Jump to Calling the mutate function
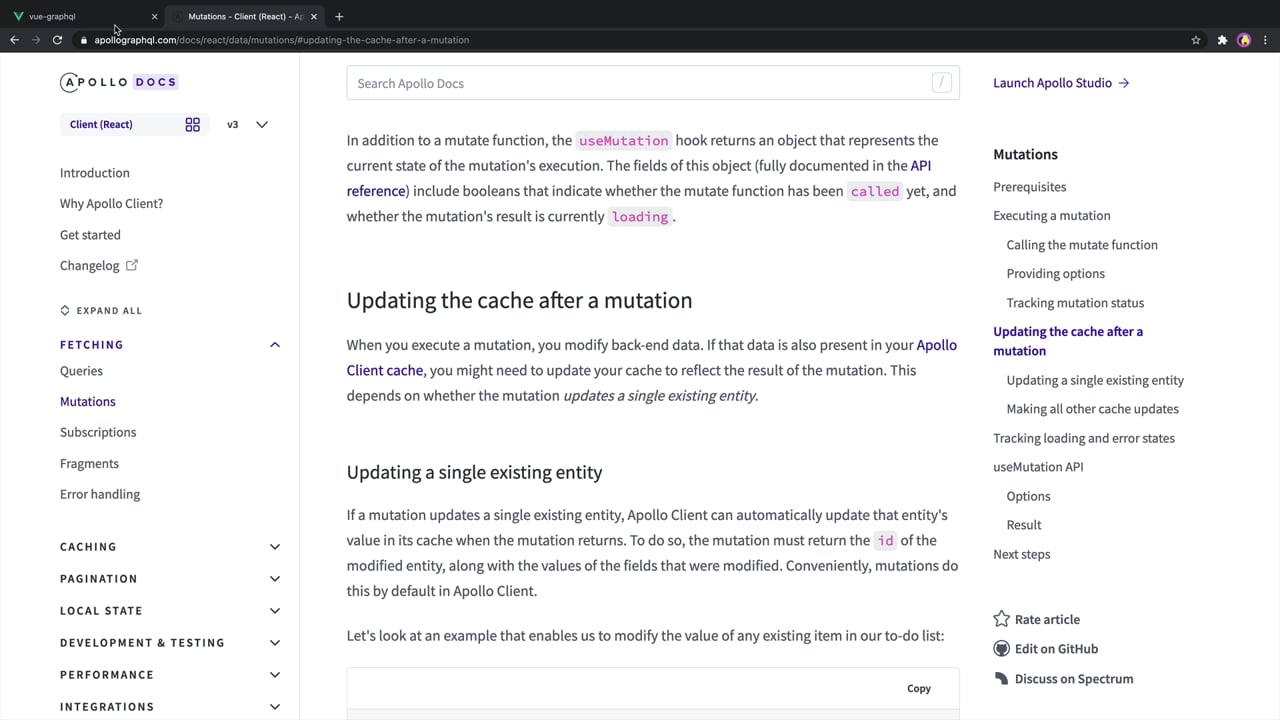The height and width of the screenshot is (720, 1280). click(x=1082, y=244)
